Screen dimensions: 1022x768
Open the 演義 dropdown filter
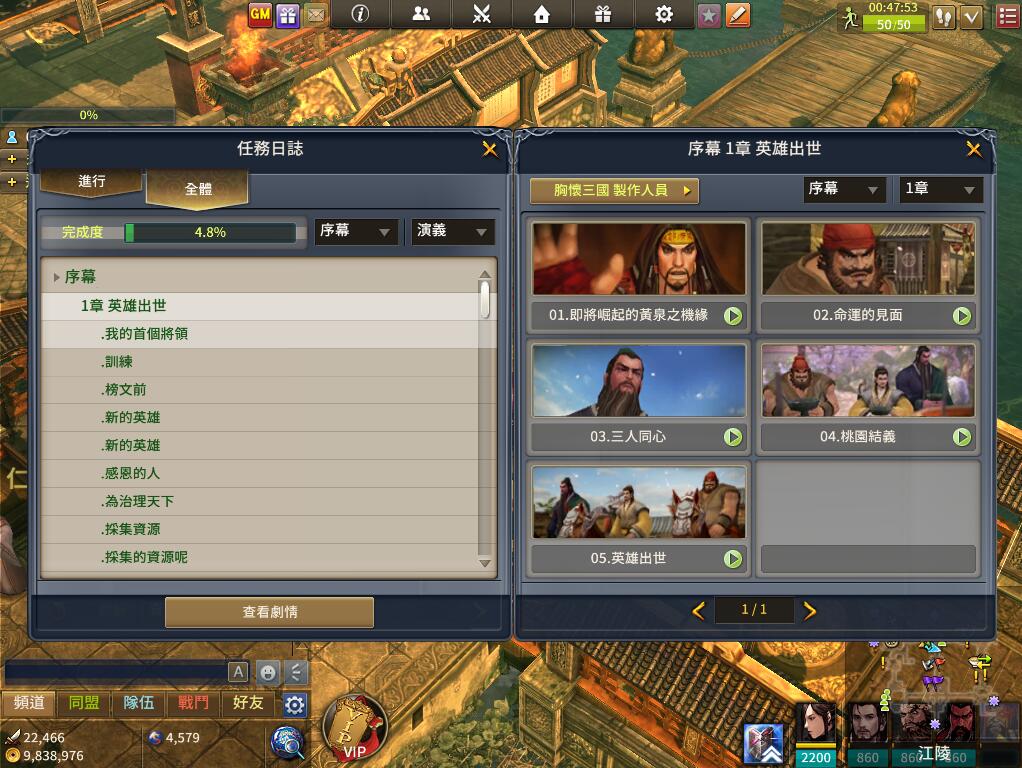(452, 231)
